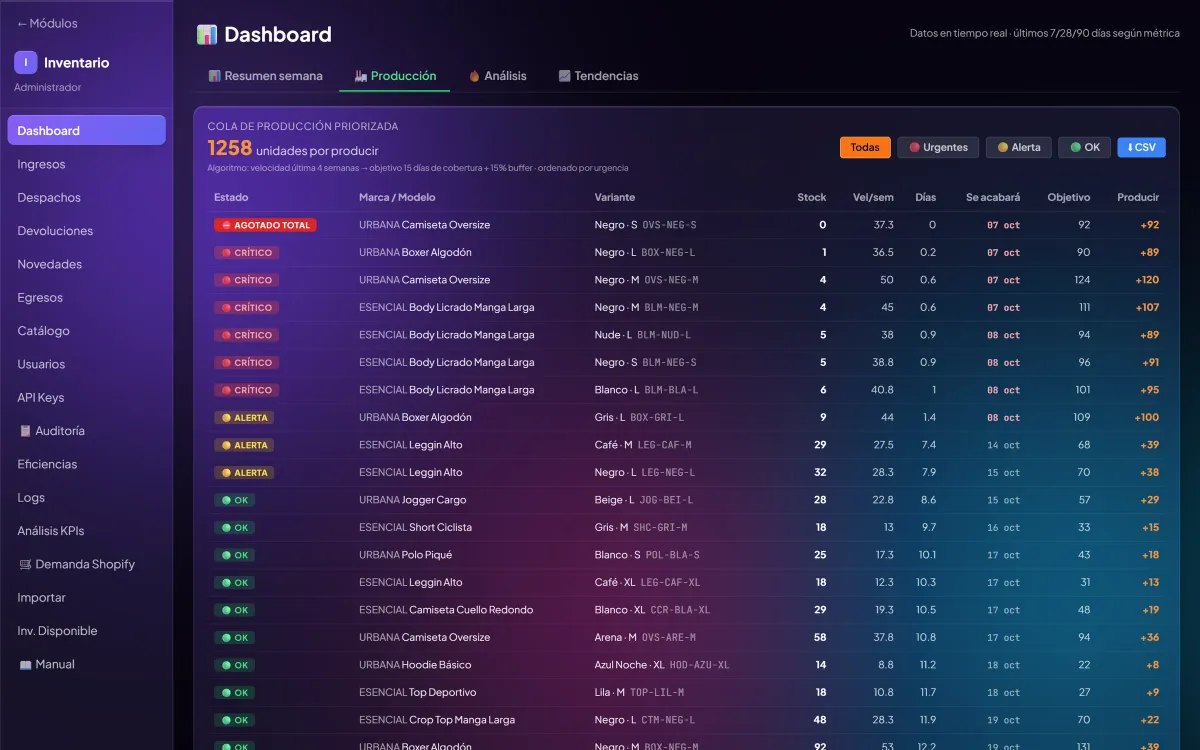Open the Manual via its book icon
1200x750 pixels.
(x=25, y=664)
